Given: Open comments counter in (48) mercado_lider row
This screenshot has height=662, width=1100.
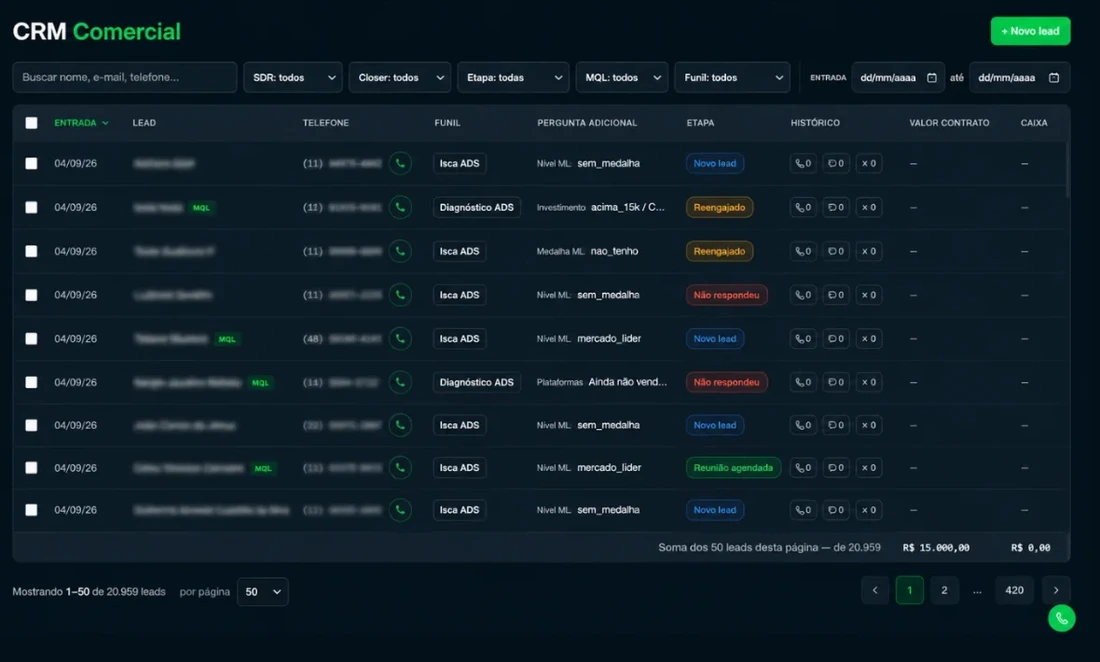Looking at the screenshot, I should pyautogui.click(x=836, y=339).
